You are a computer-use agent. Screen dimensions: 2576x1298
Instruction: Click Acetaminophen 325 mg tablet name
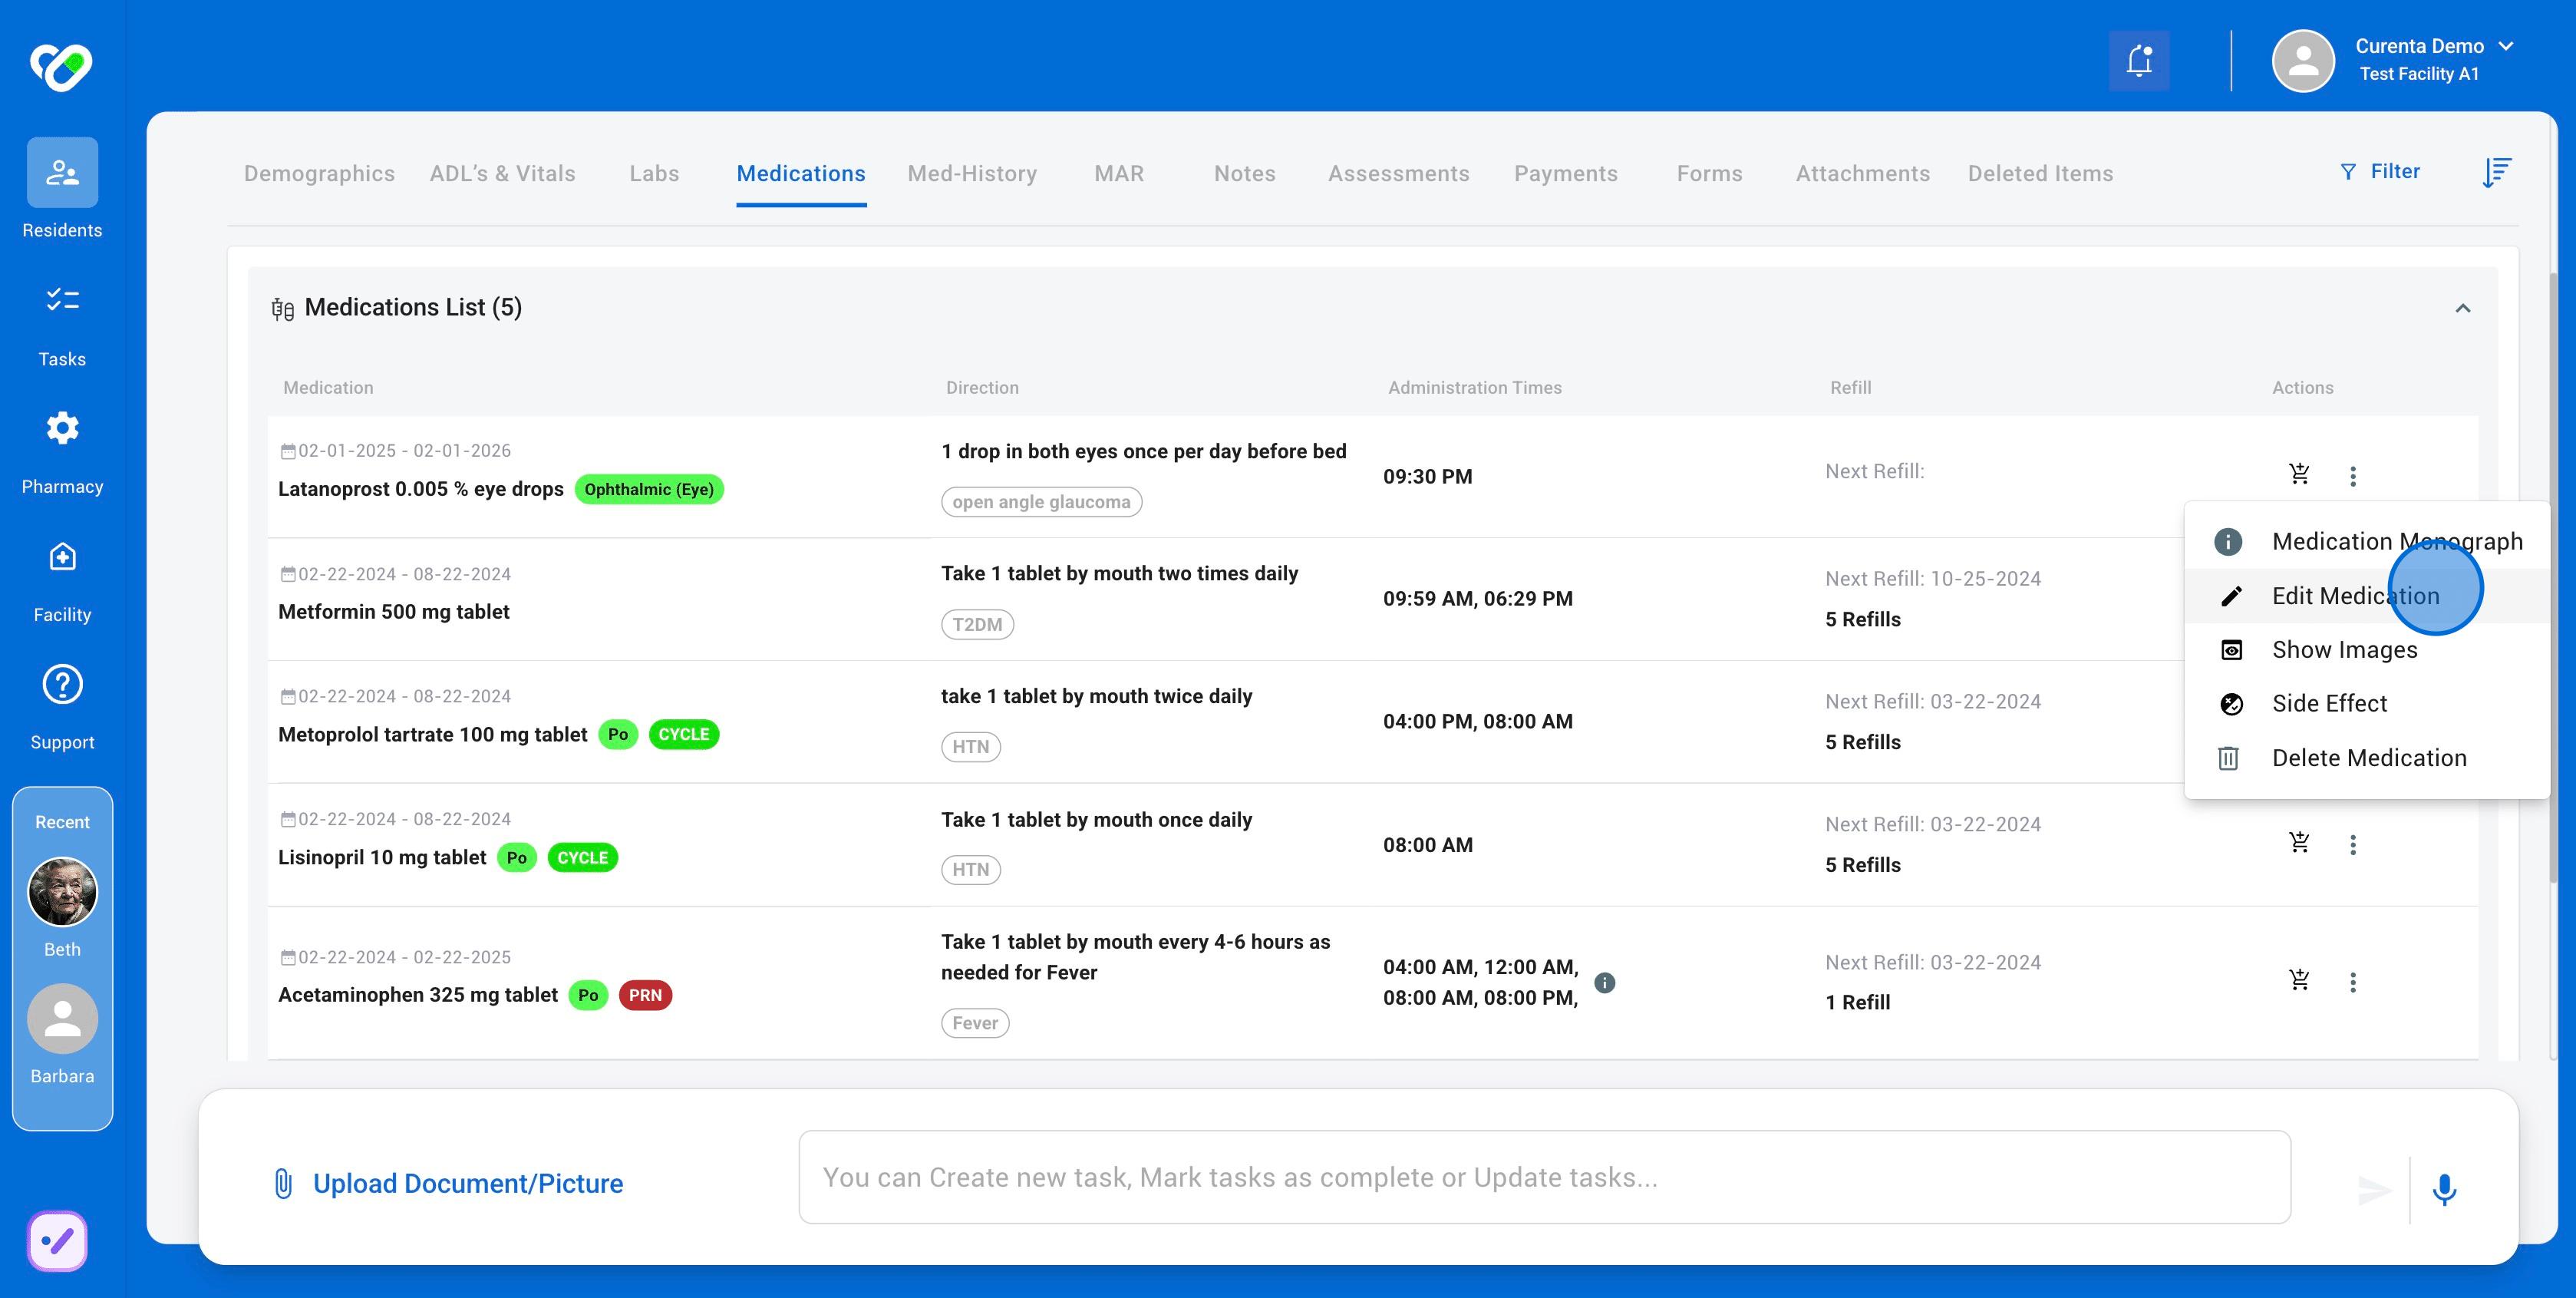[x=418, y=995]
